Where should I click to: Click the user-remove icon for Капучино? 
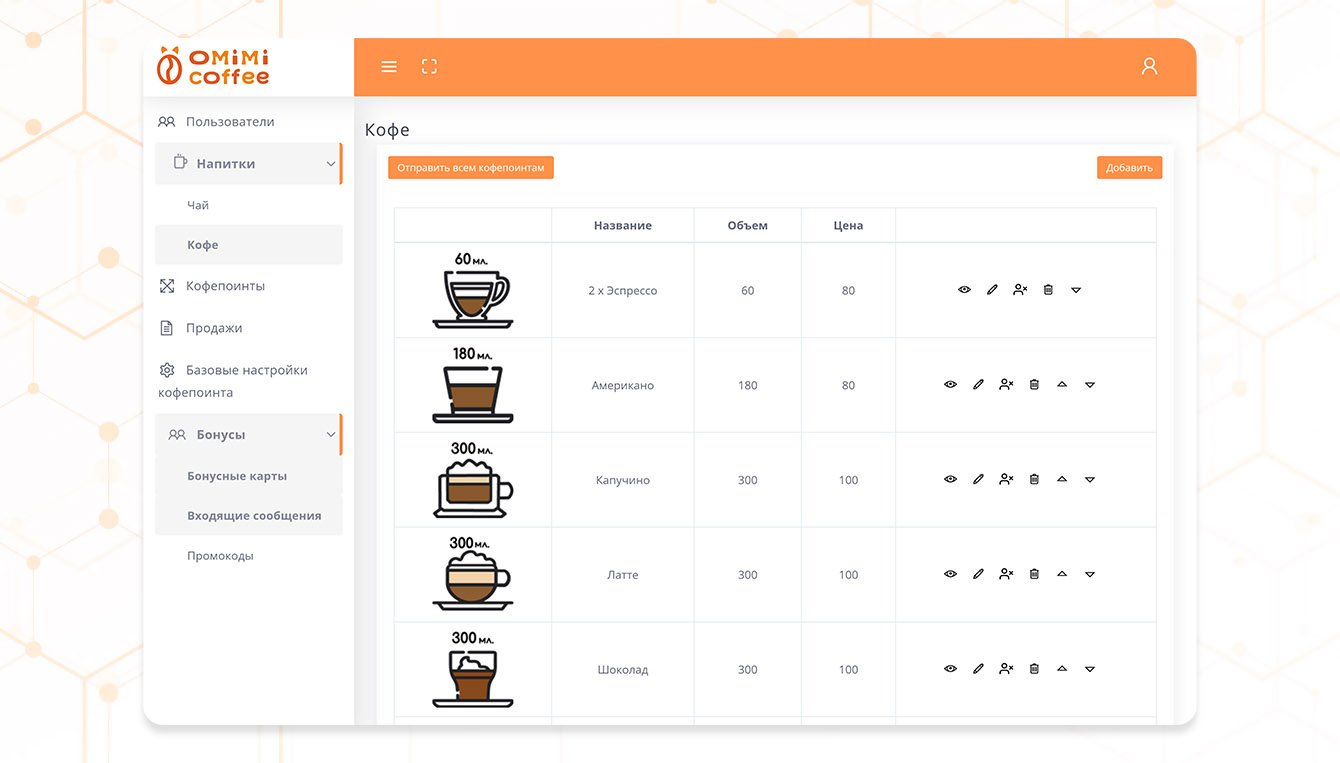[x=1006, y=480]
